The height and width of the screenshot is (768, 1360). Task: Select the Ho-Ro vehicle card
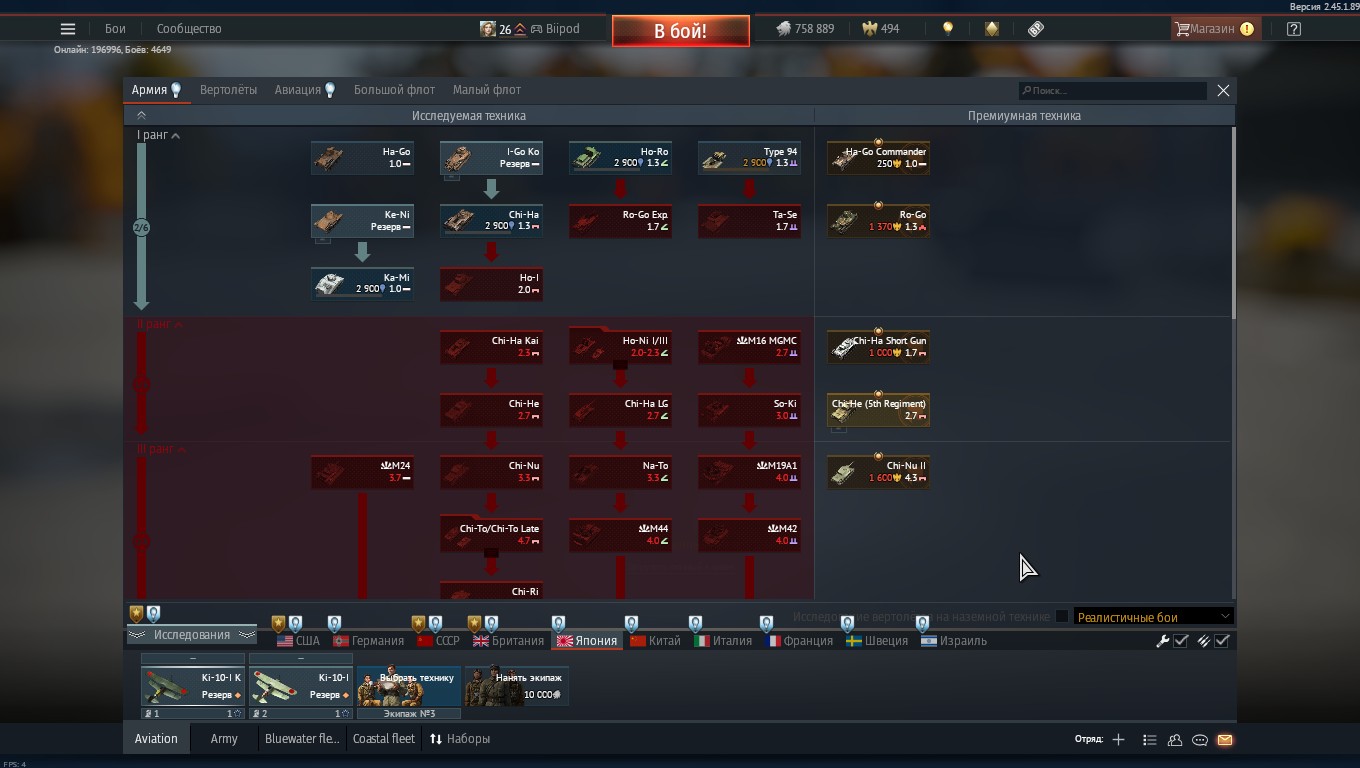click(x=620, y=158)
